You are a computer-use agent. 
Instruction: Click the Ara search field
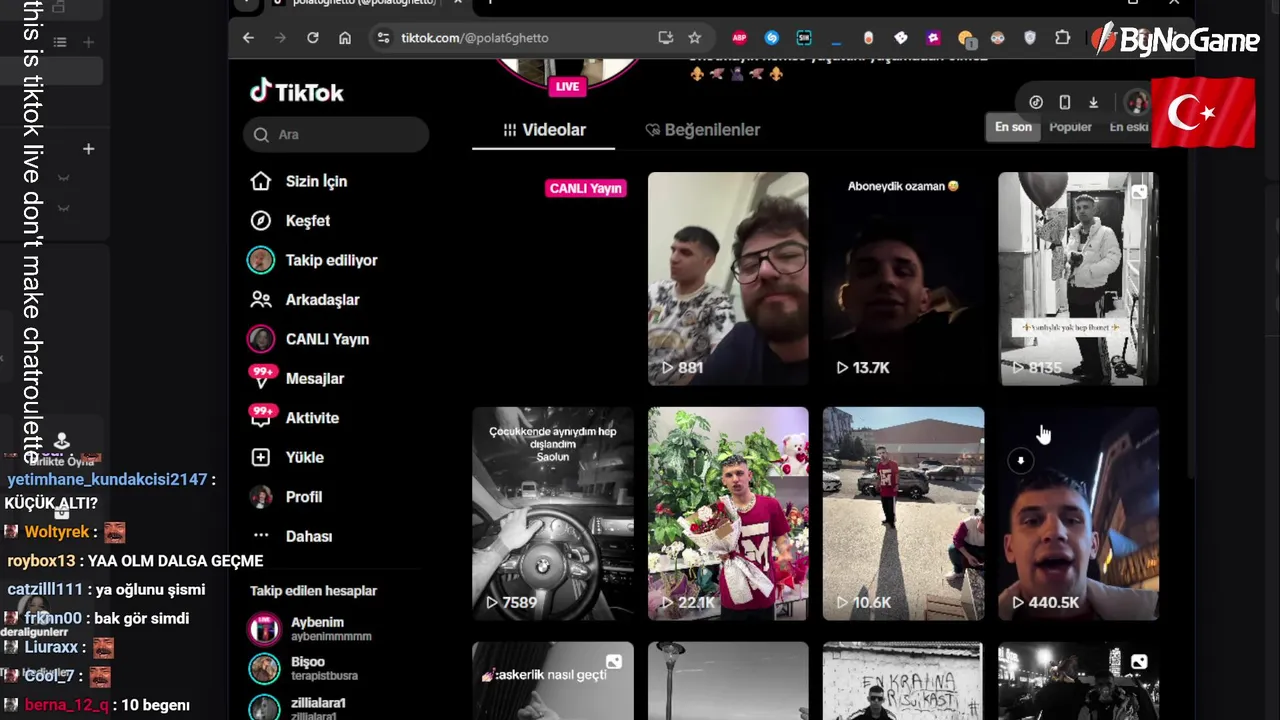[x=336, y=134]
